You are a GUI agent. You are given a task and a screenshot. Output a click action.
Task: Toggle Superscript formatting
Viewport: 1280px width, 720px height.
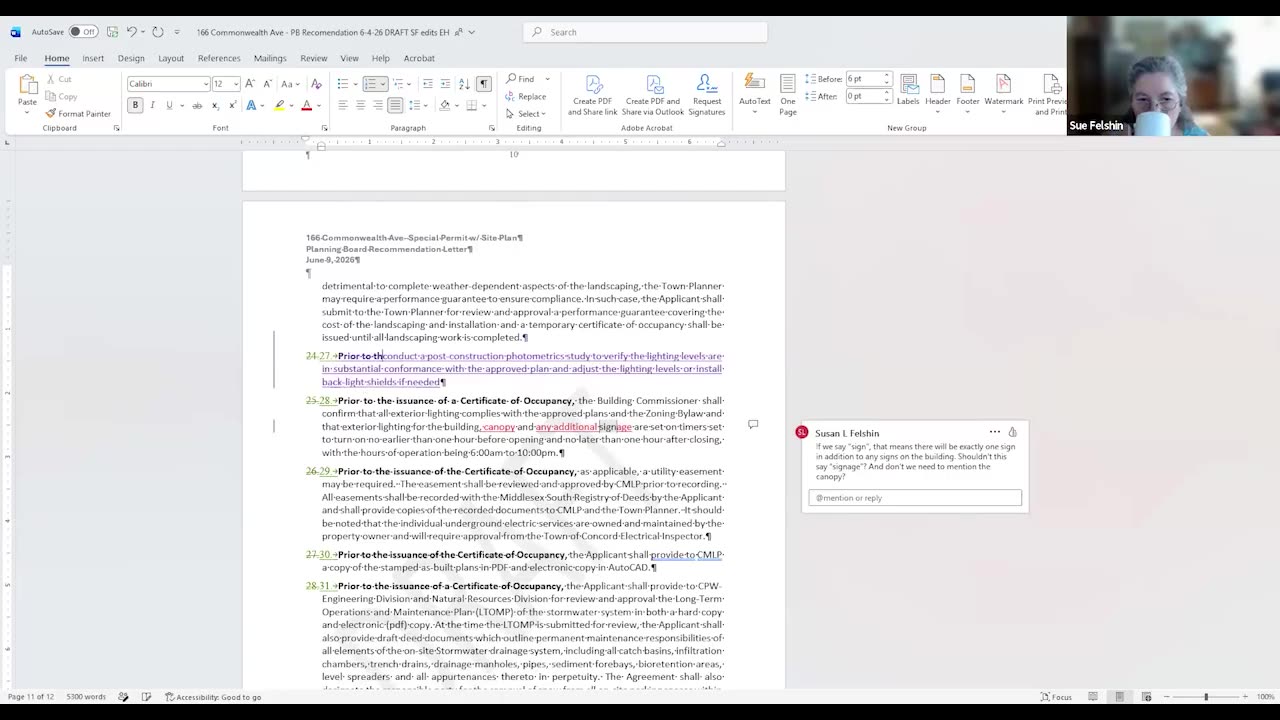232,105
